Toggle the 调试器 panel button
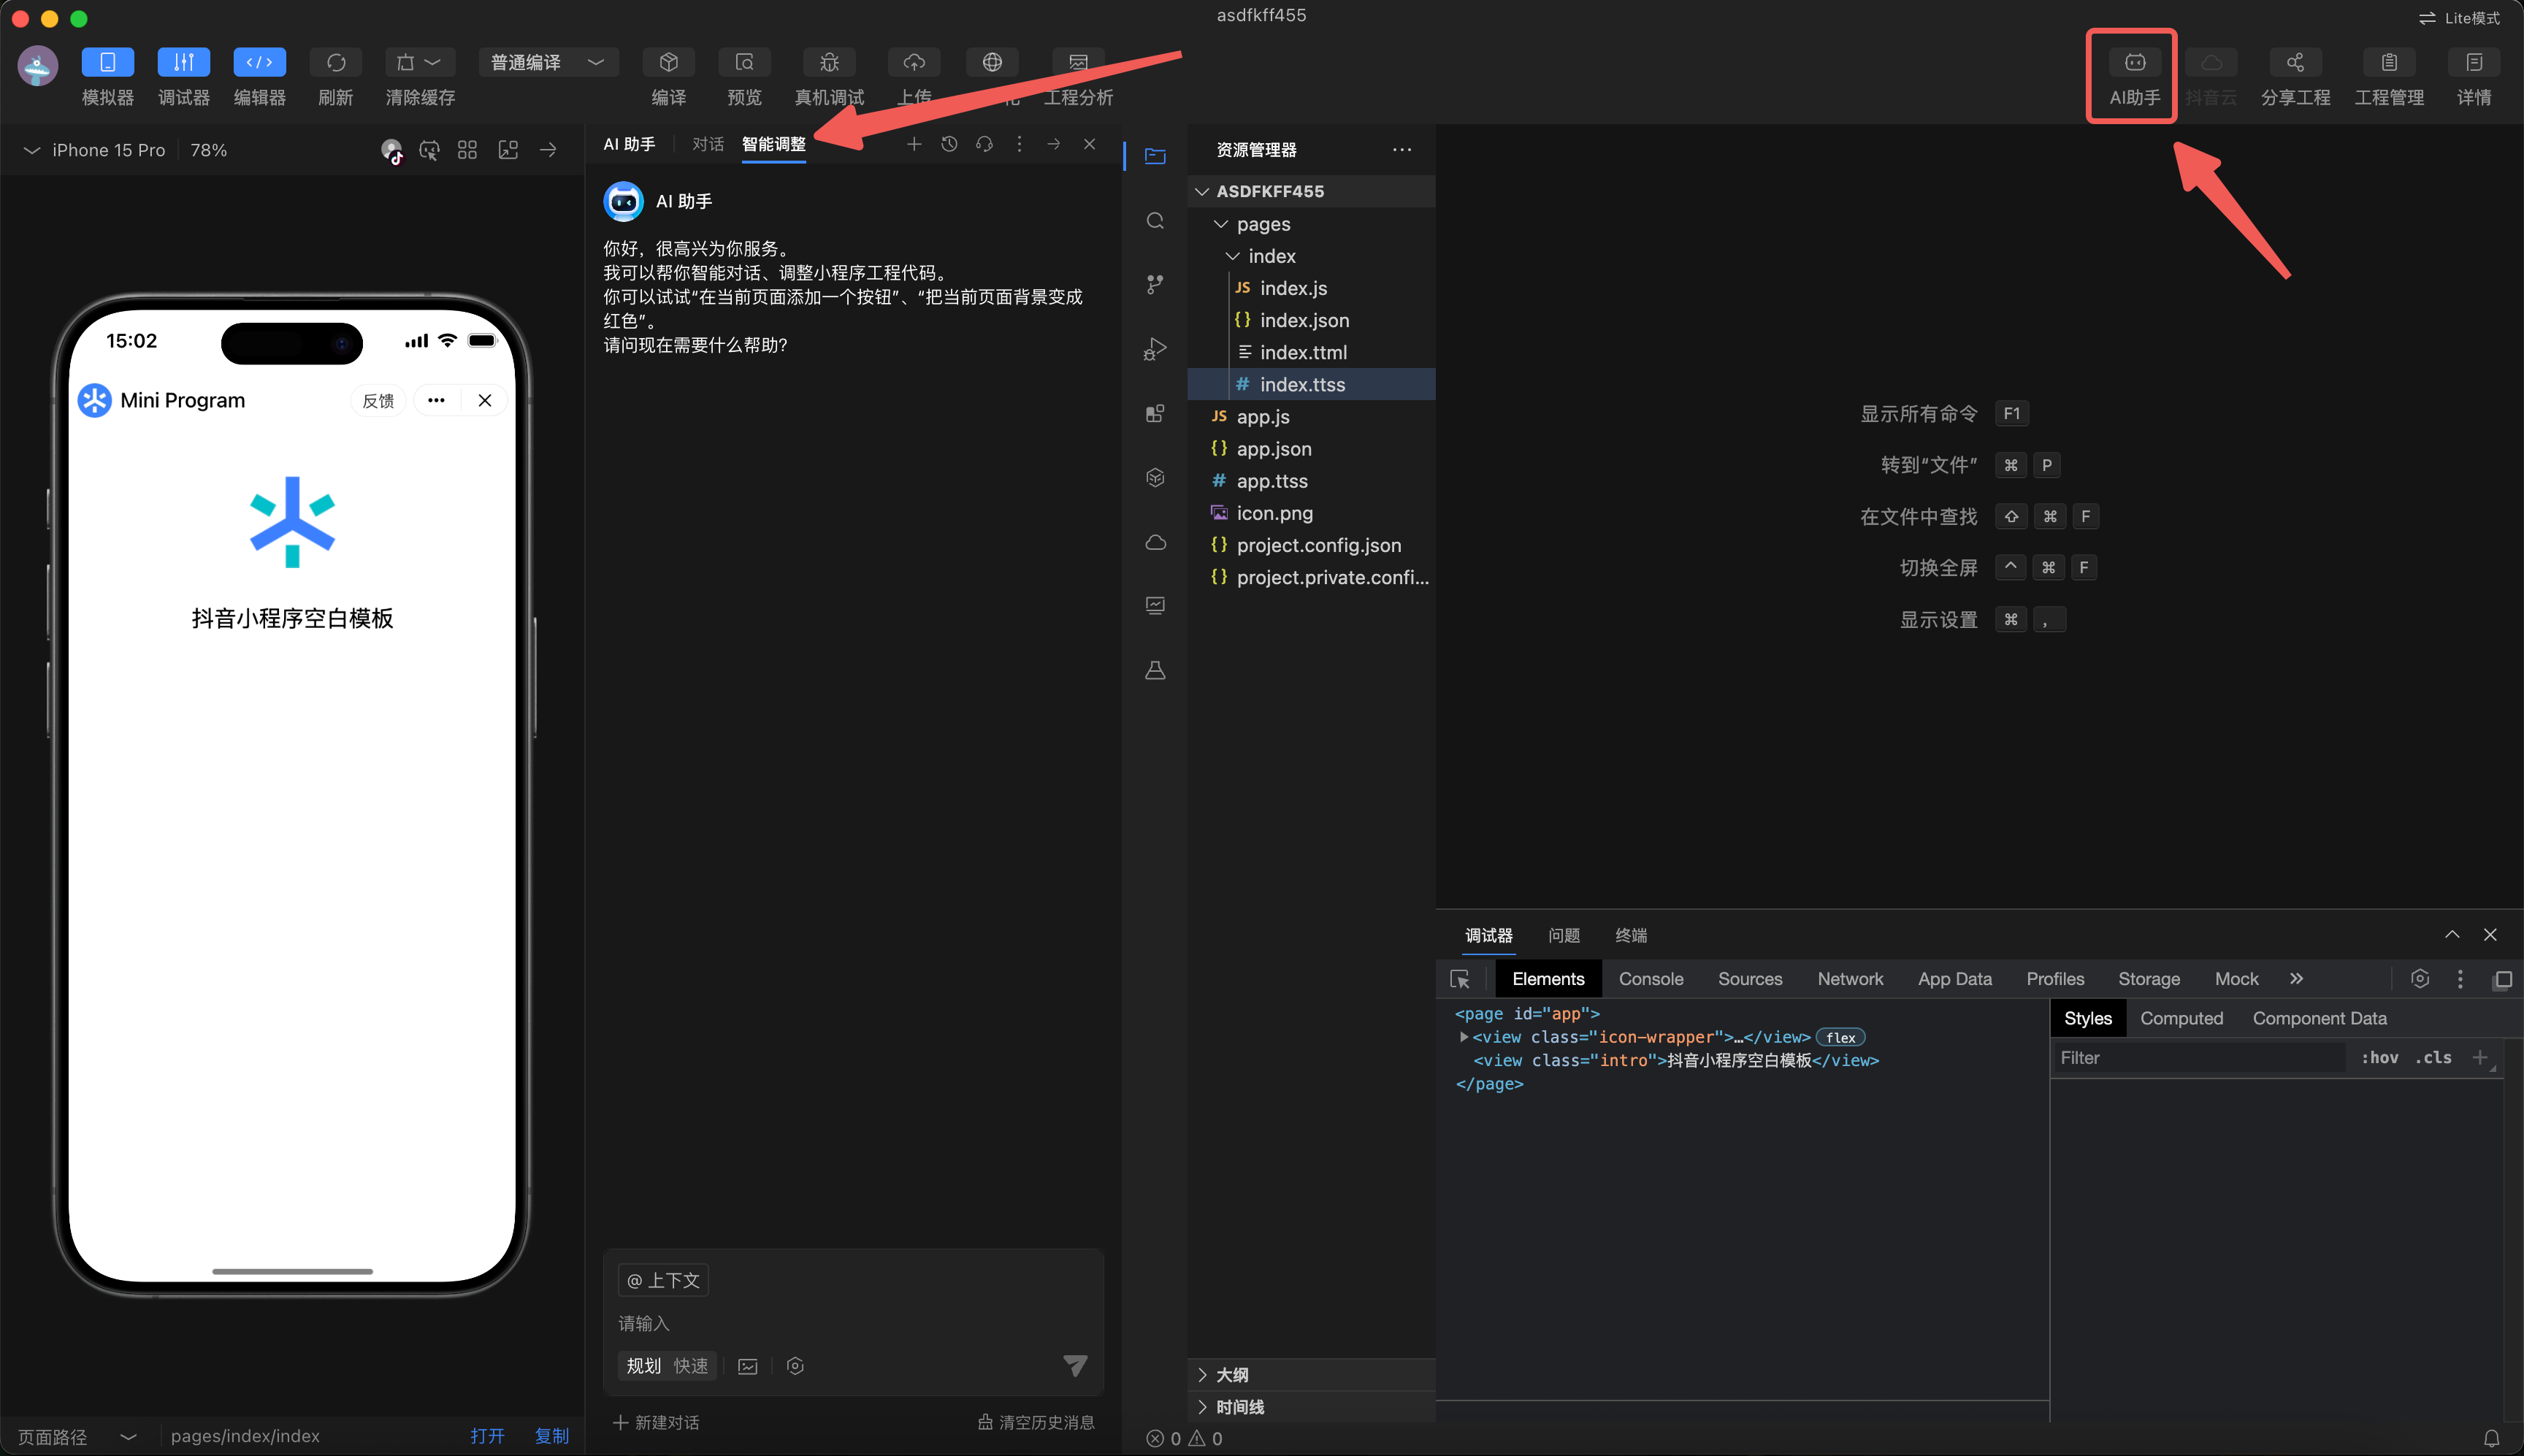The height and width of the screenshot is (1456, 2524). point(184,63)
